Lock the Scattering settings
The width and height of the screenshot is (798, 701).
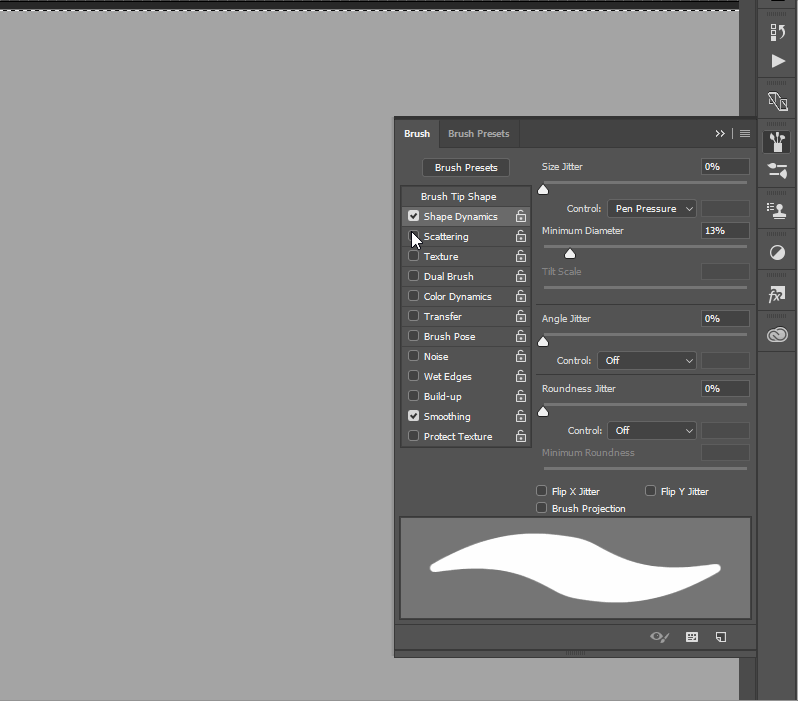(x=521, y=236)
